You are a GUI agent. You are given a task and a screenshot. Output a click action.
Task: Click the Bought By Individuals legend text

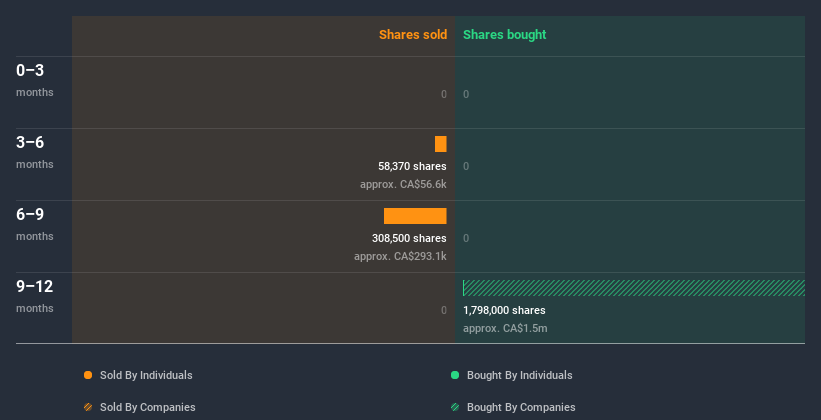coord(519,375)
